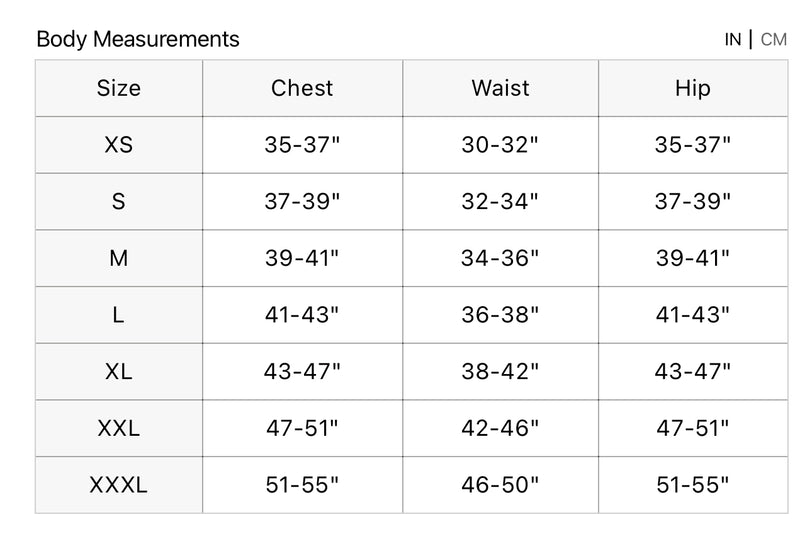Screen dimensions: 800x546
Task: Click the XS chest value 35-37"
Action: click(302, 145)
